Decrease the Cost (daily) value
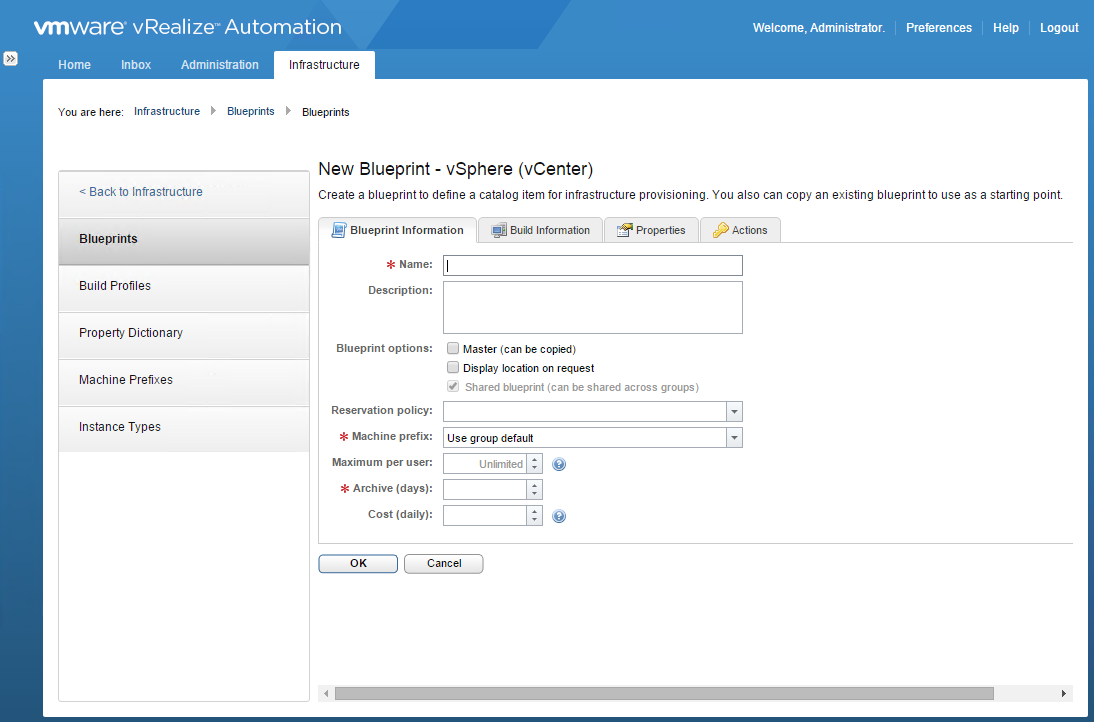 tap(534, 520)
